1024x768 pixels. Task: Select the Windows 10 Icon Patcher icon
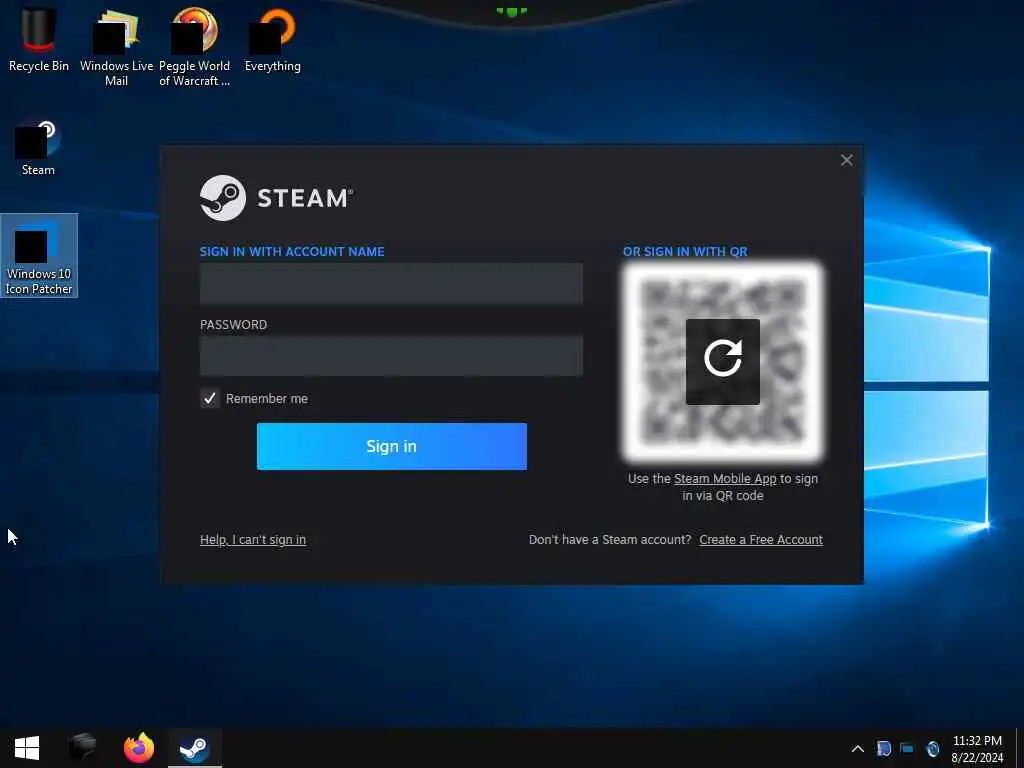click(x=39, y=256)
